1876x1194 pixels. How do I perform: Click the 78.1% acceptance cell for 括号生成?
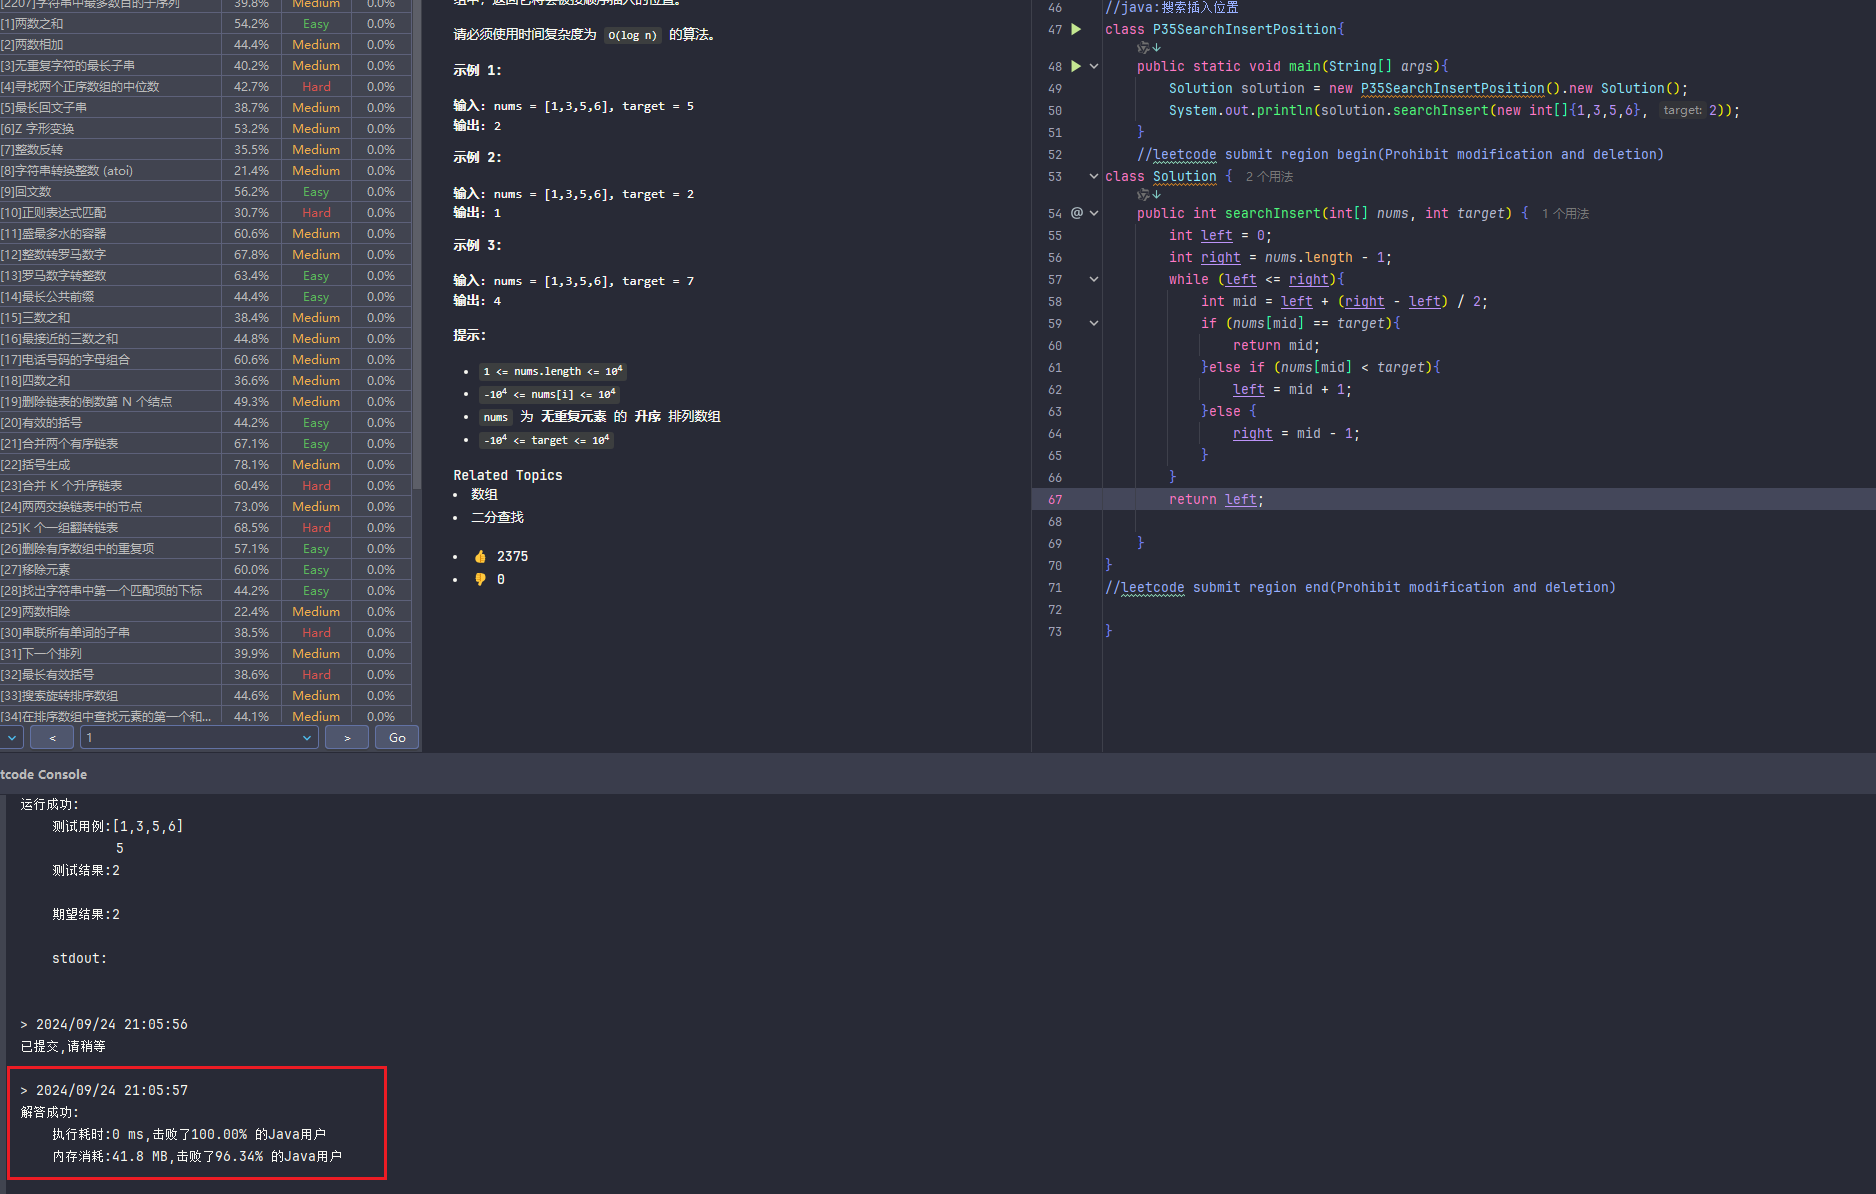[x=251, y=464]
